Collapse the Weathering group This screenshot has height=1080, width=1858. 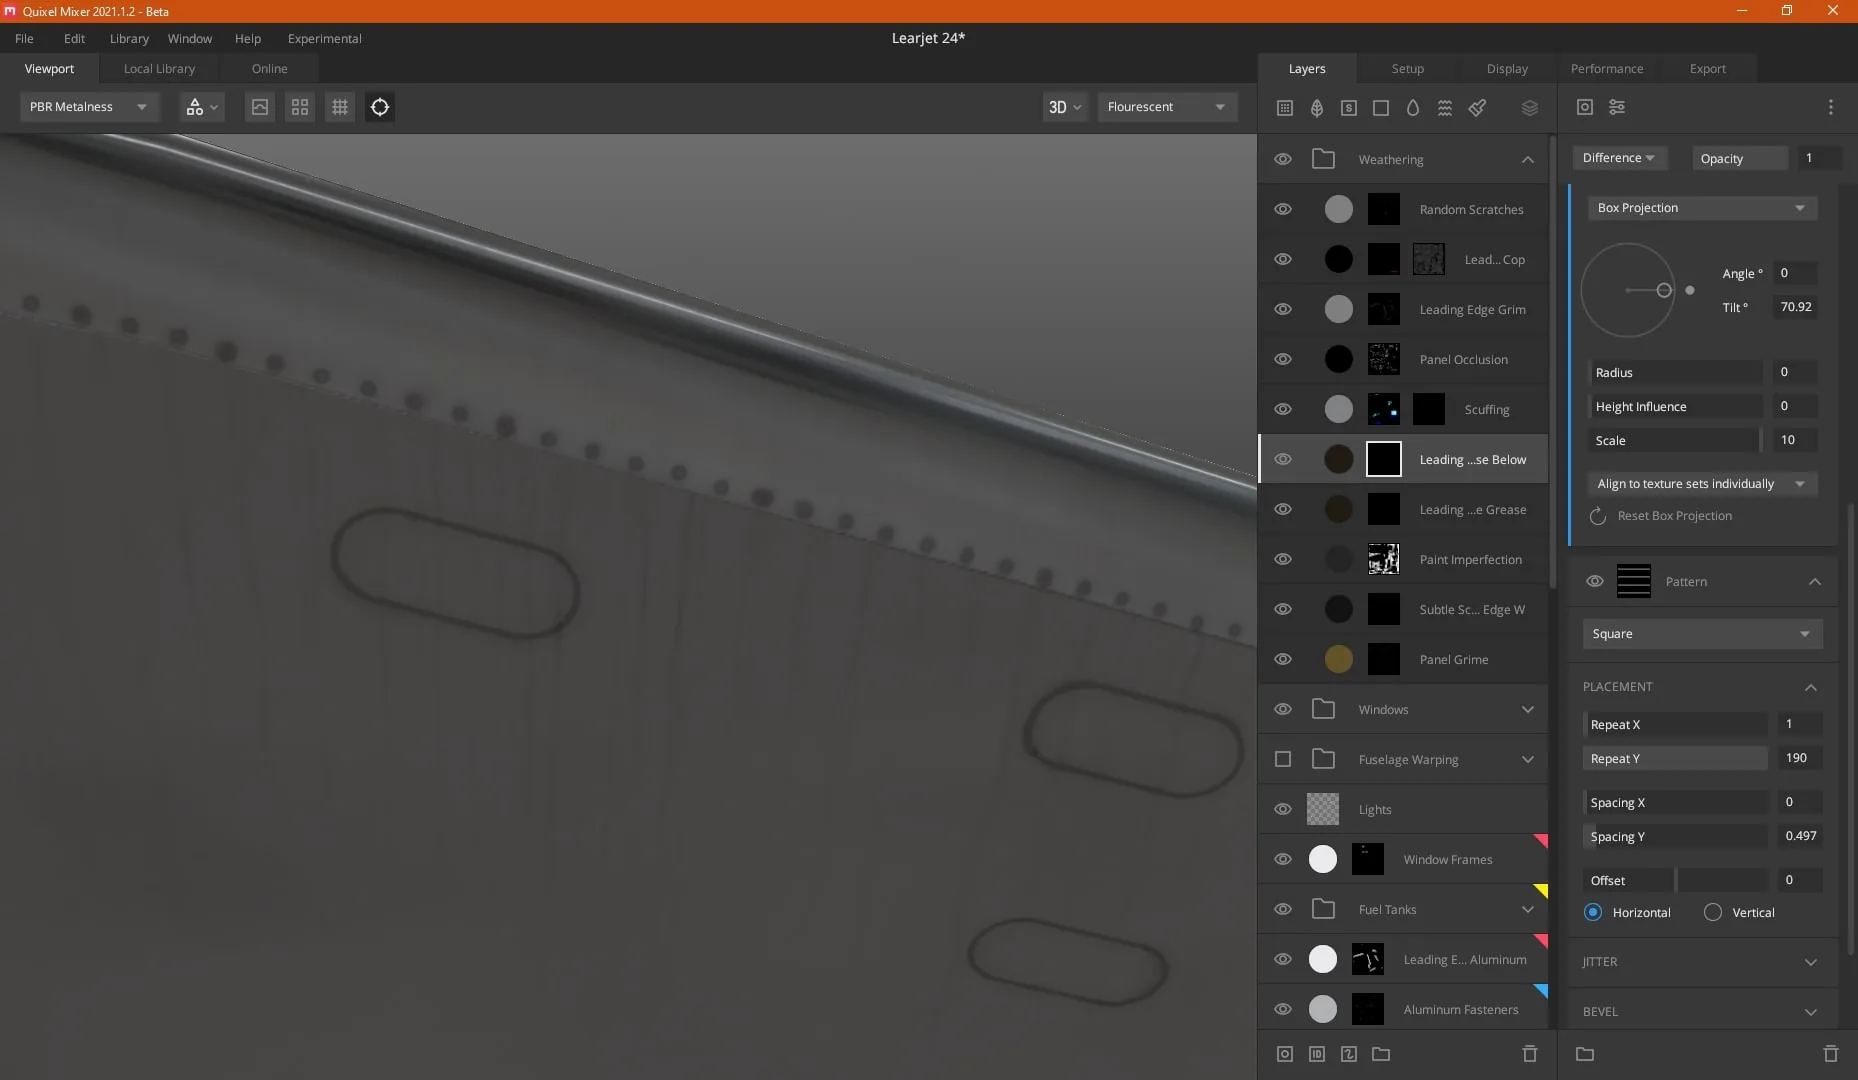point(1528,159)
